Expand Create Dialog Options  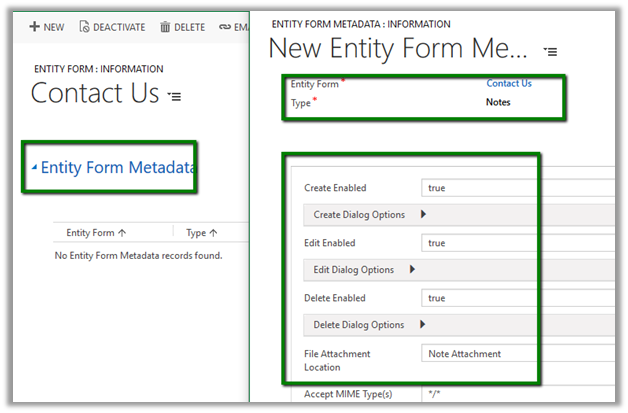[x=423, y=214]
